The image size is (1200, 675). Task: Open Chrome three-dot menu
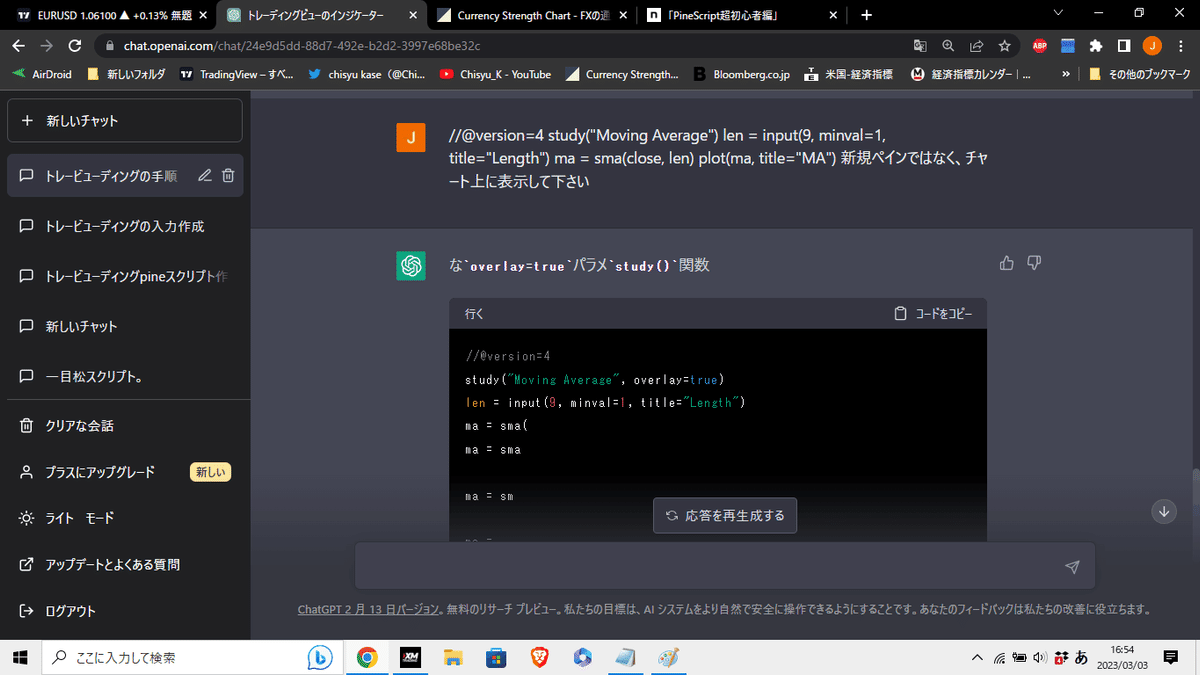point(1181,46)
